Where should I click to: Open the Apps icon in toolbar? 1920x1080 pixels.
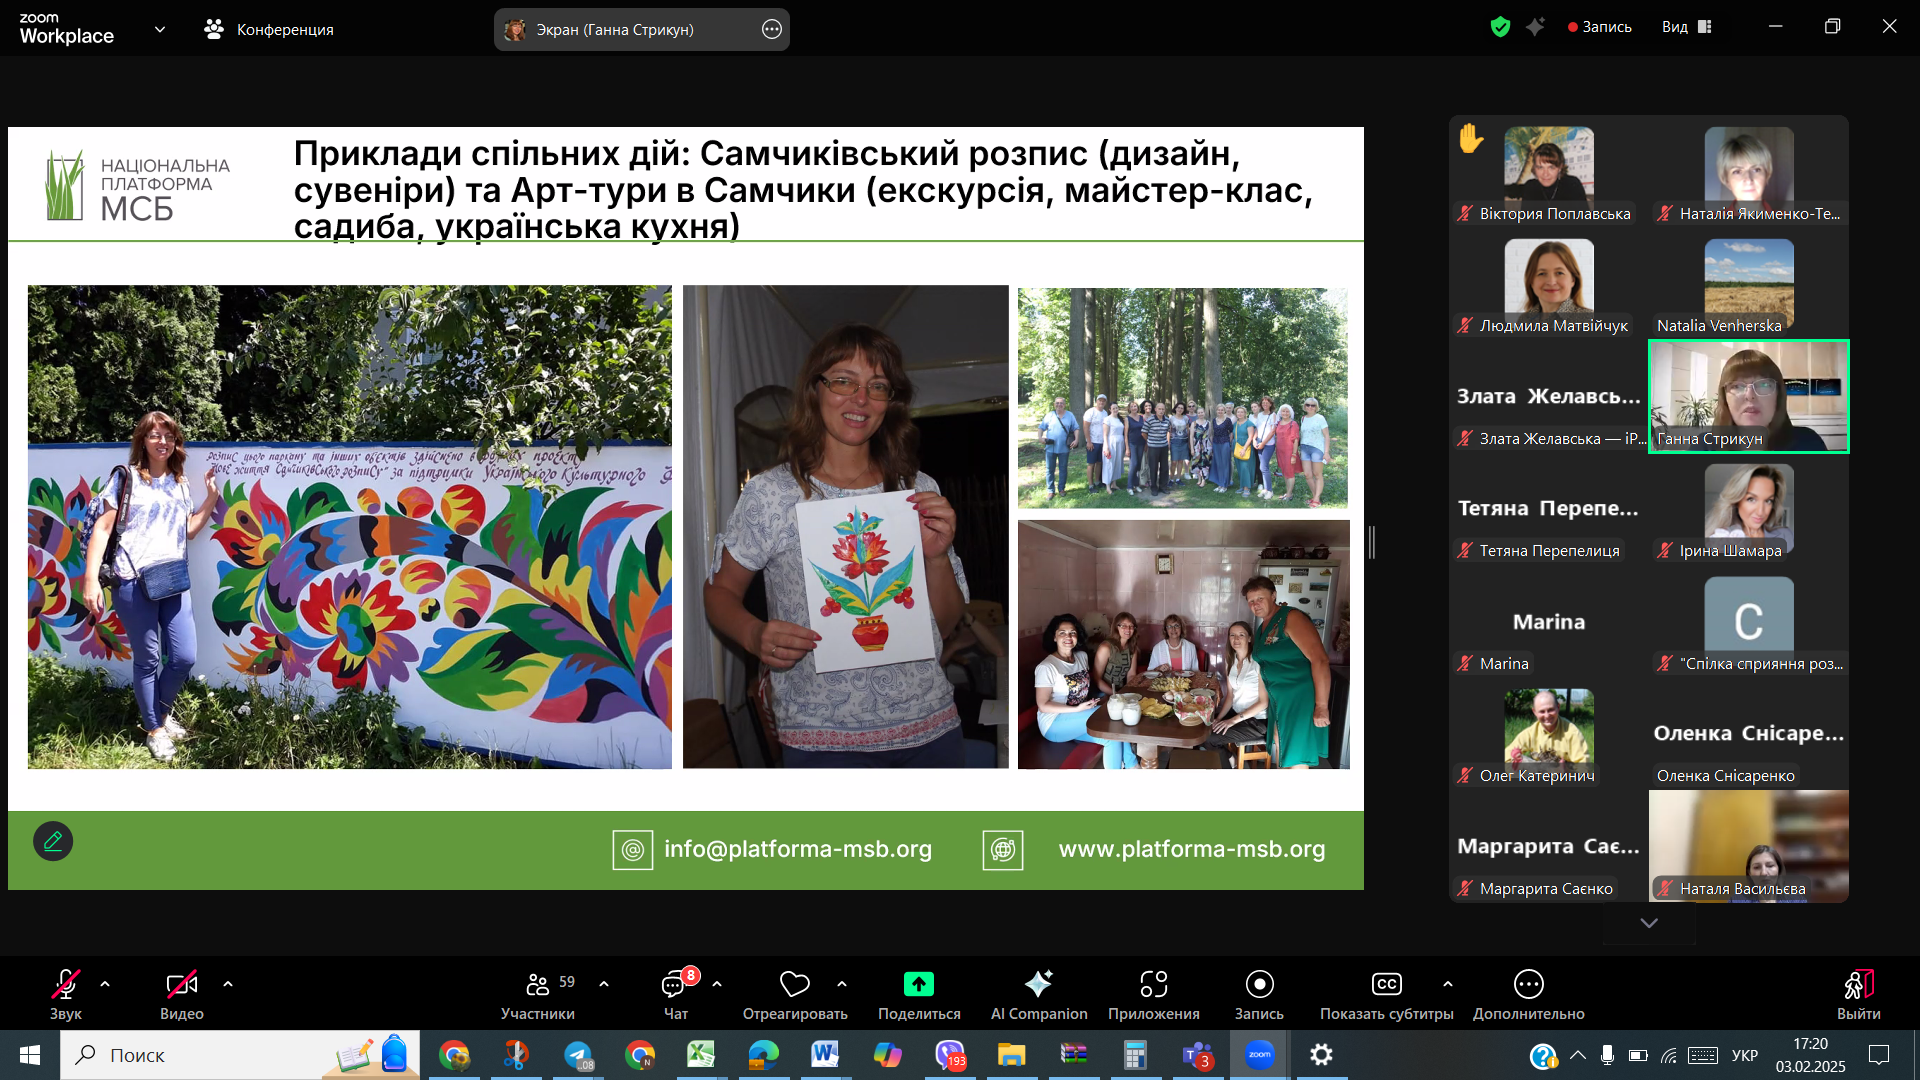(x=1153, y=985)
